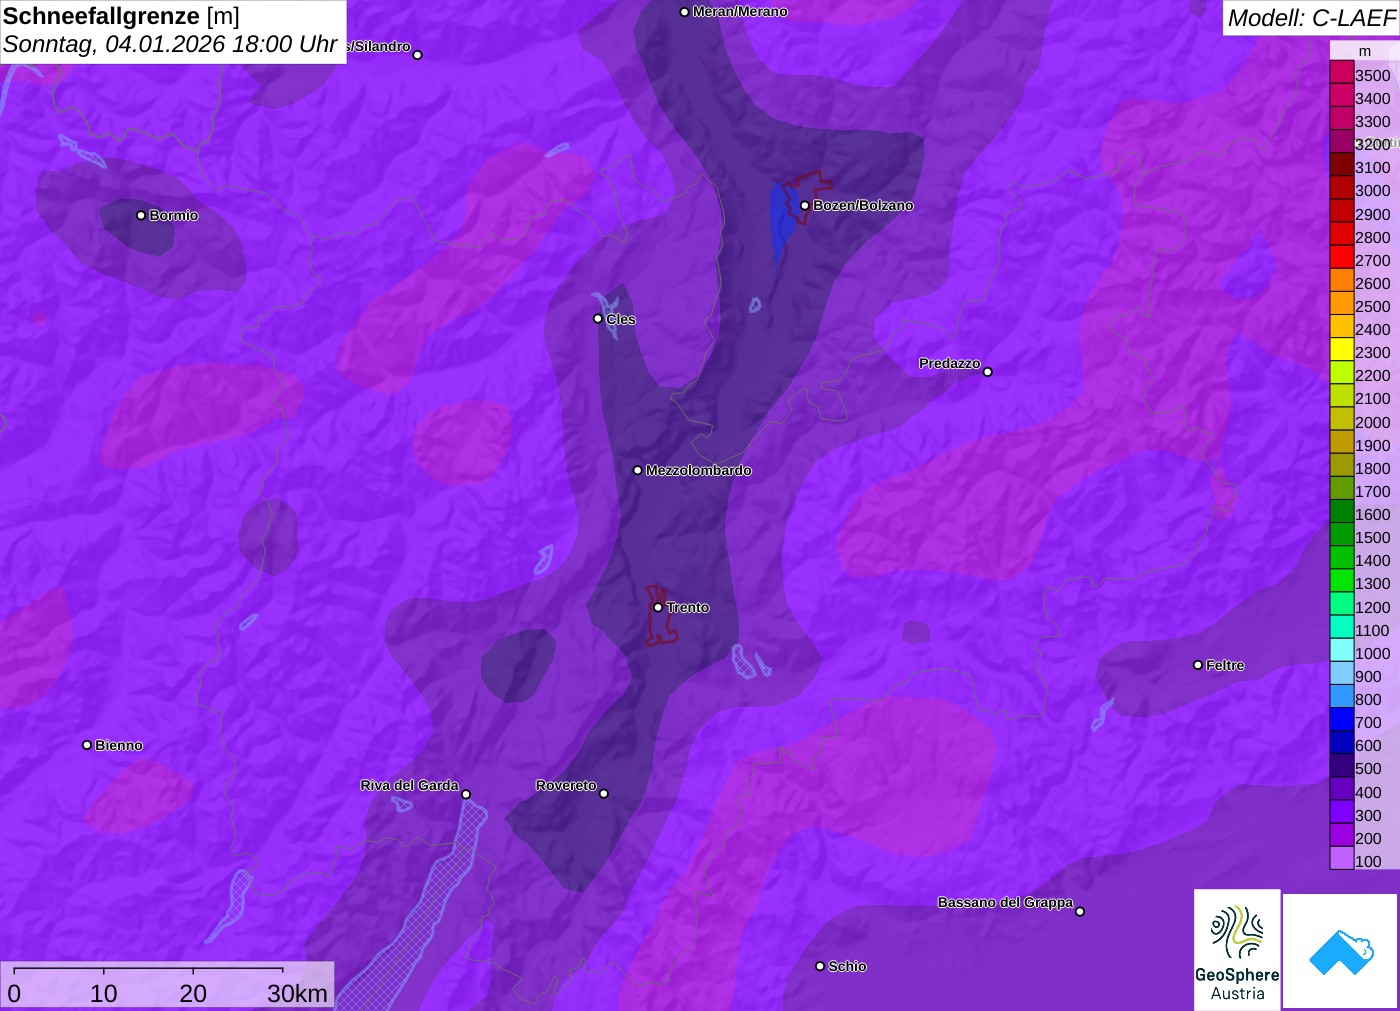Click the Mezzolombardo location marker
This screenshot has width=1400, height=1011.
coord(638,470)
